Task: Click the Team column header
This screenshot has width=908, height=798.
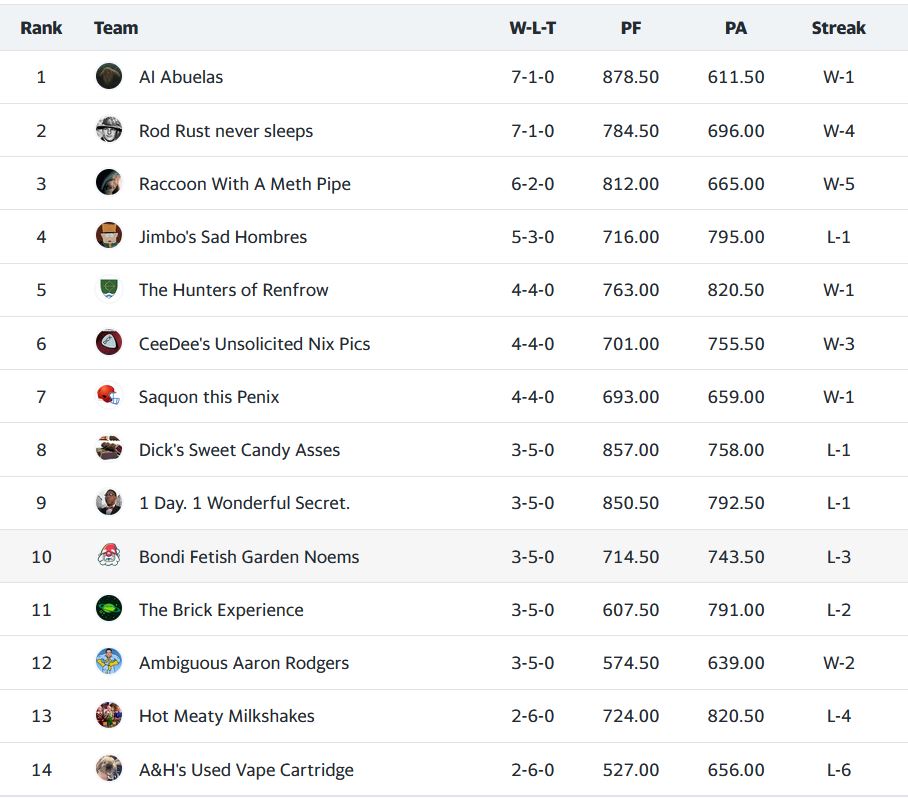Action: (116, 28)
